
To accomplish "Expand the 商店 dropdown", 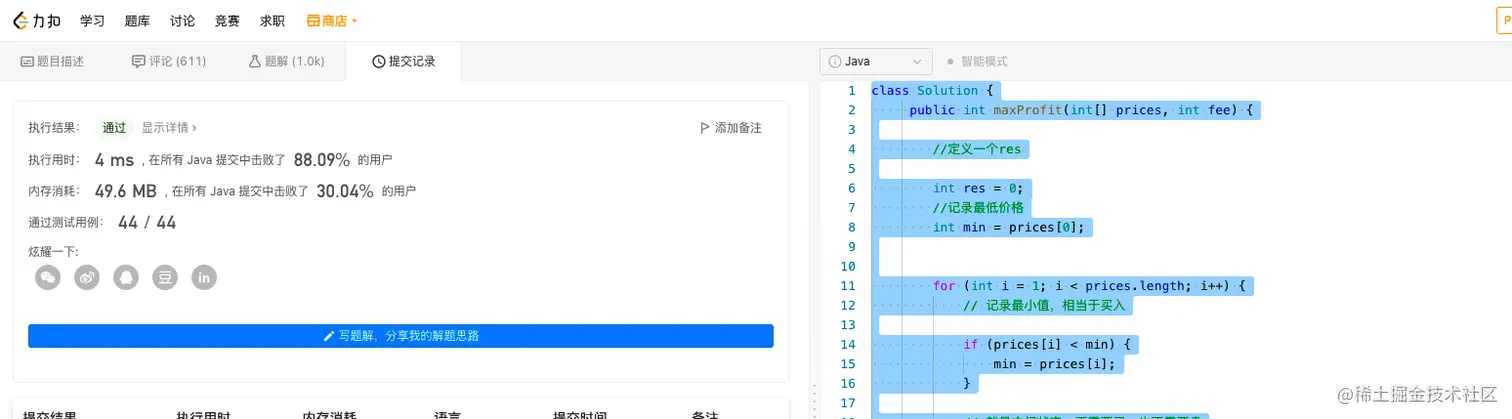I will tap(332, 20).
